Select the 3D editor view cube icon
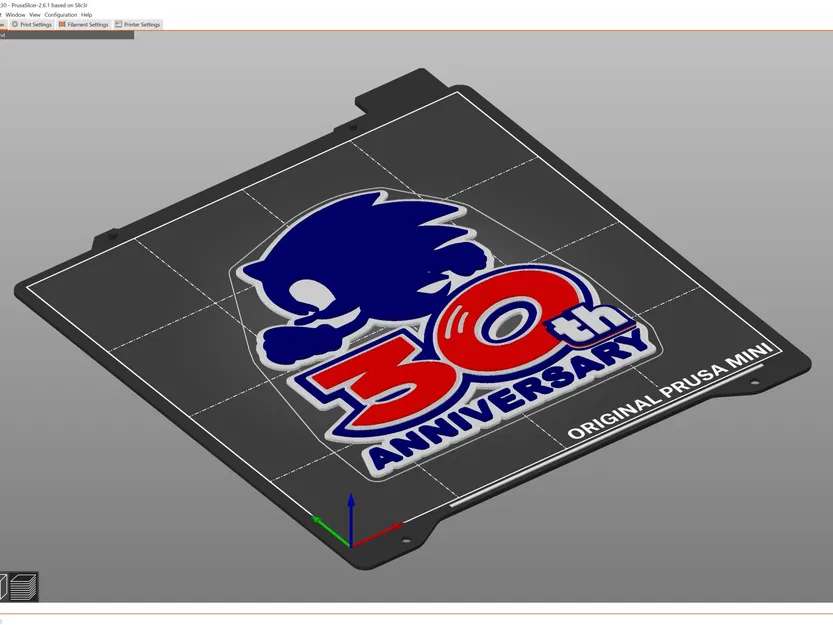The width and height of the screenshot is (833, 625). tap(3, 586)
